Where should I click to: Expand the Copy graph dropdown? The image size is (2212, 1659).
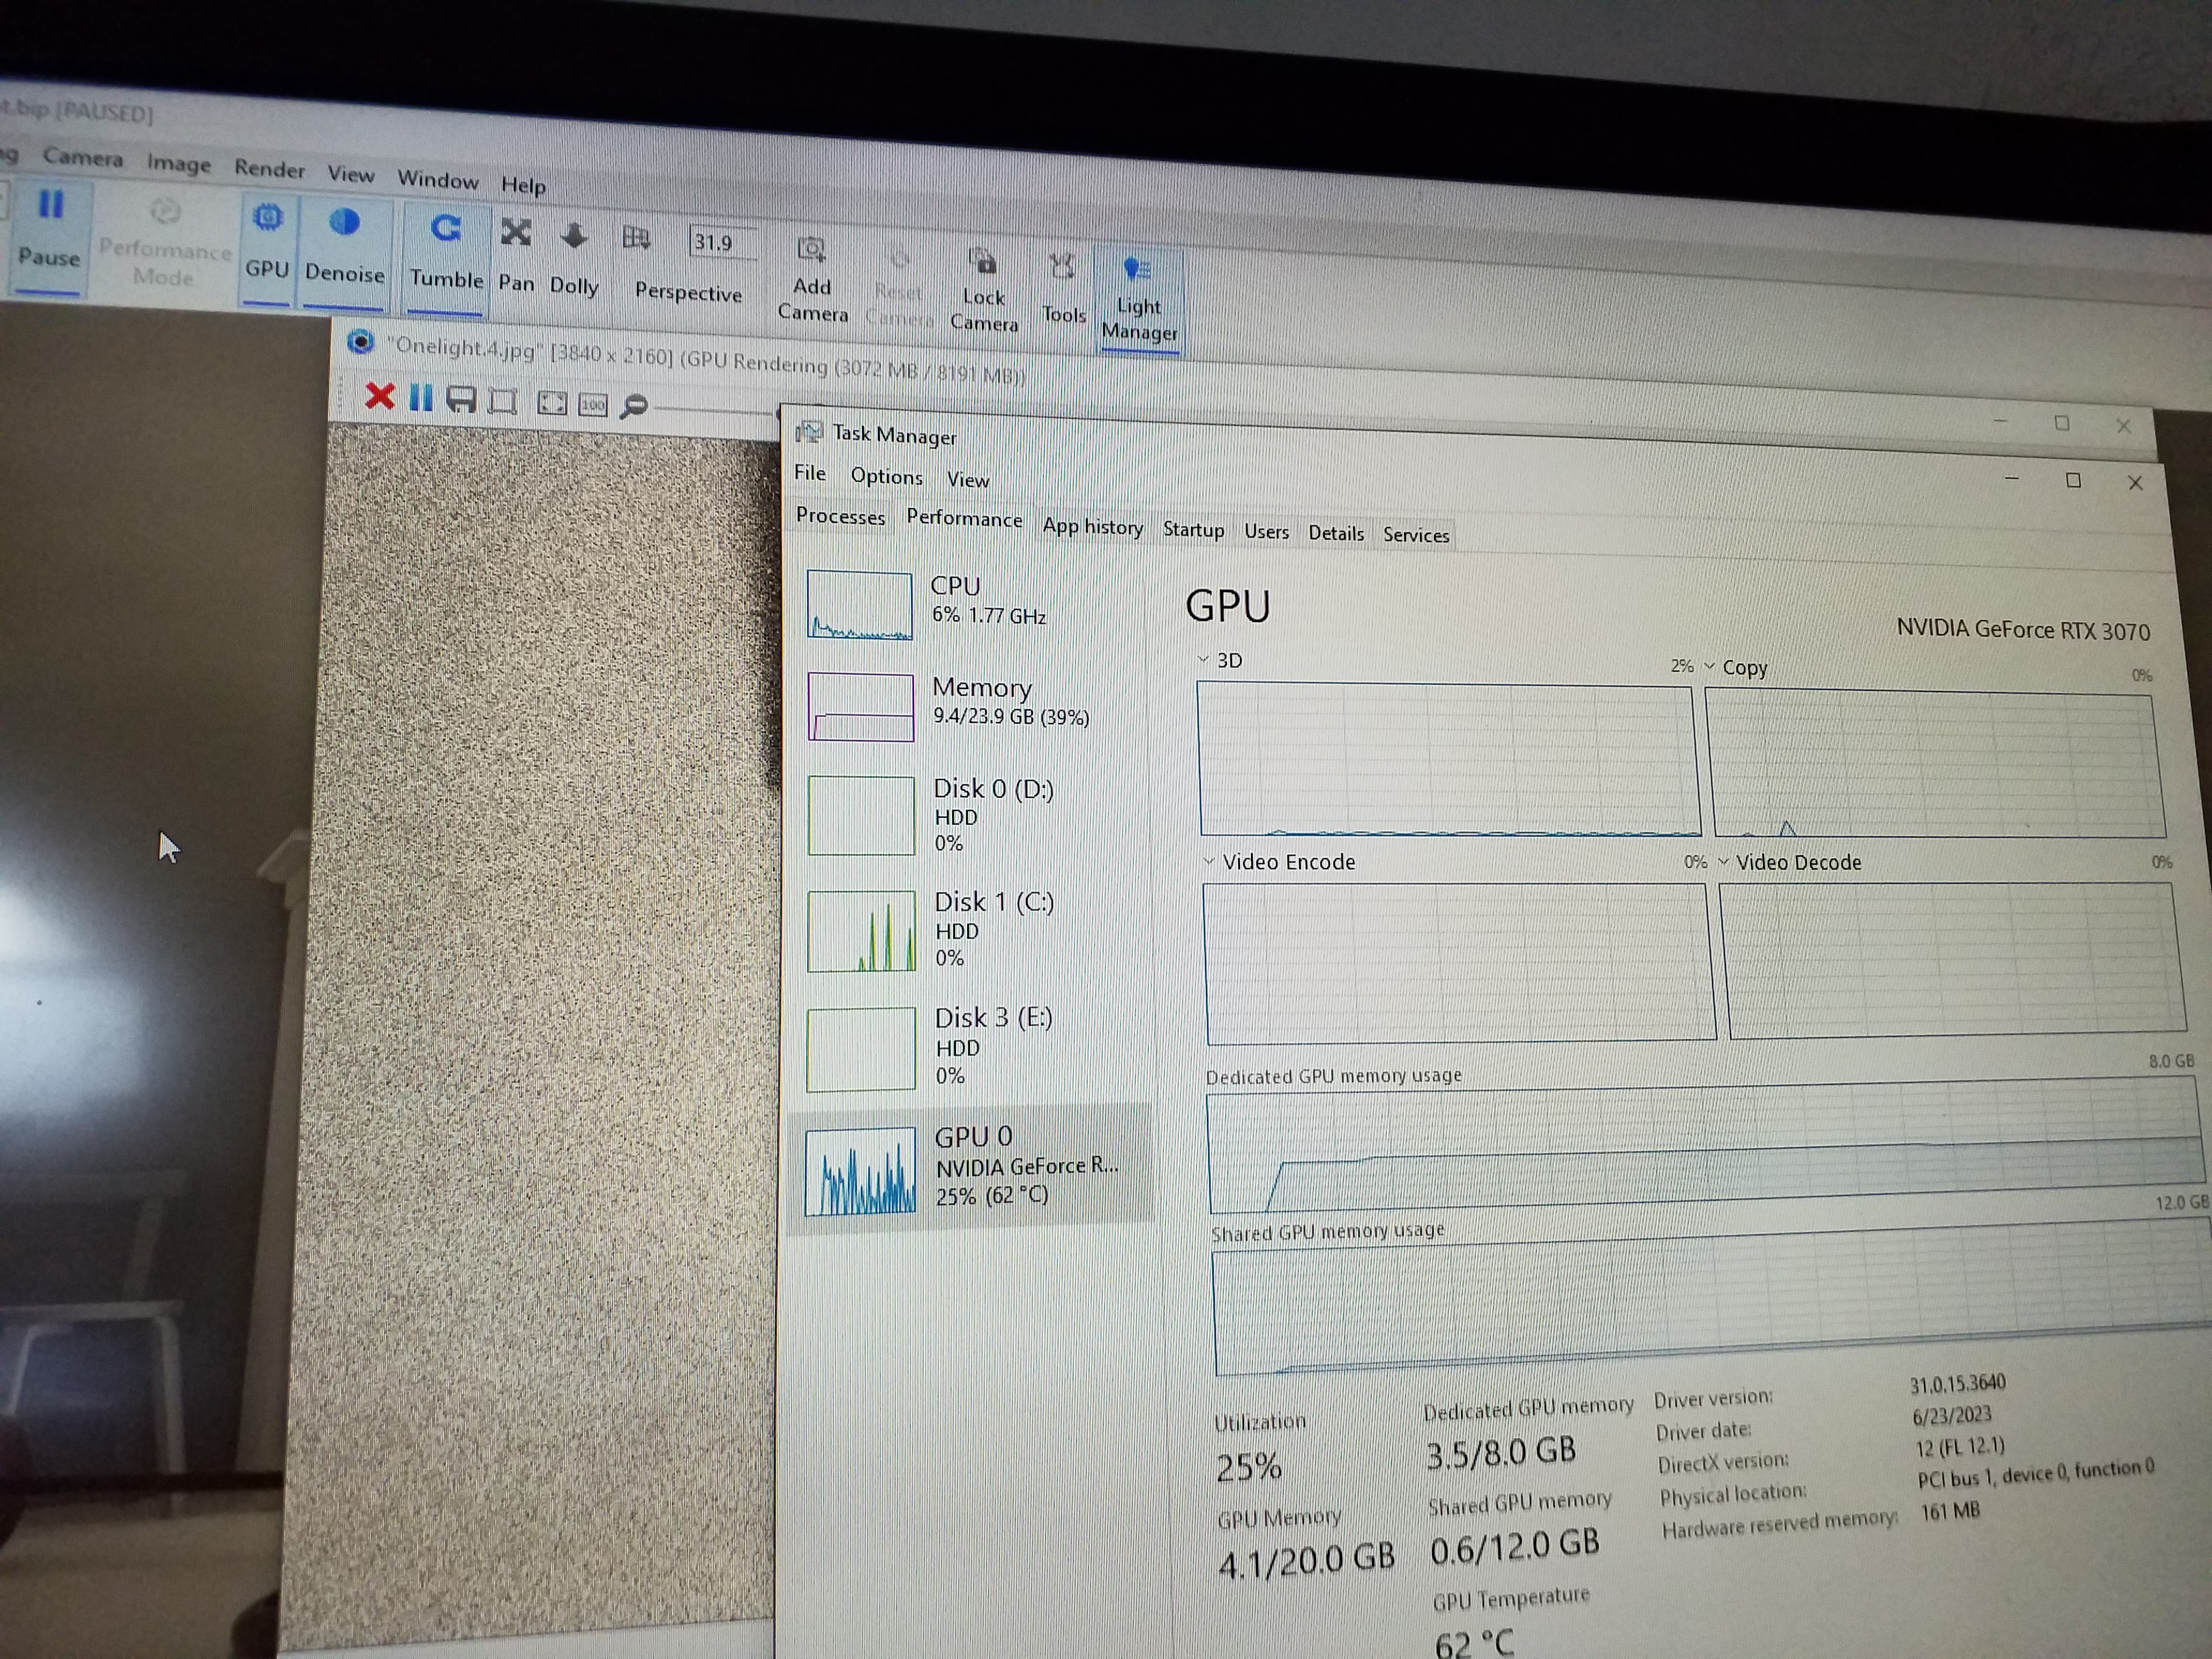pos(1710,666)
